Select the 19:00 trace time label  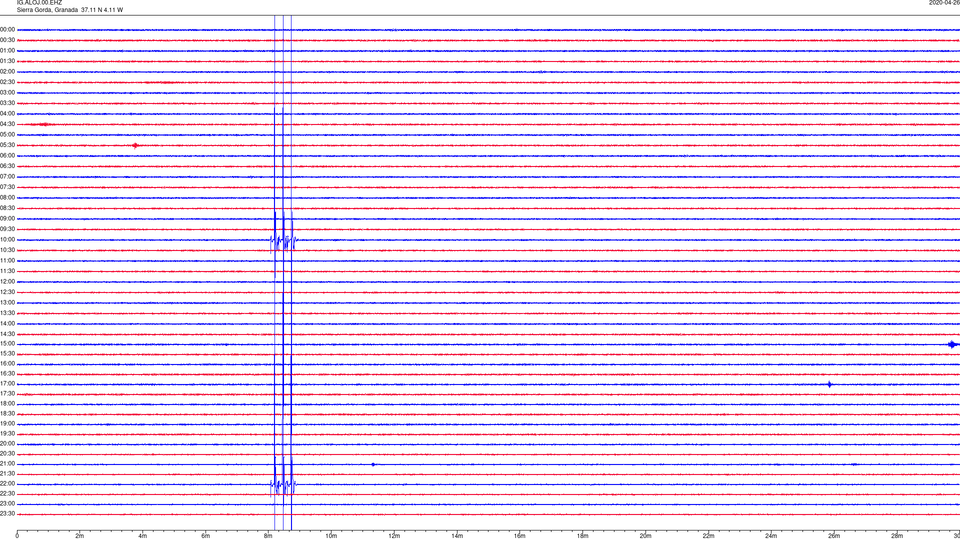[x=7, y=424]
